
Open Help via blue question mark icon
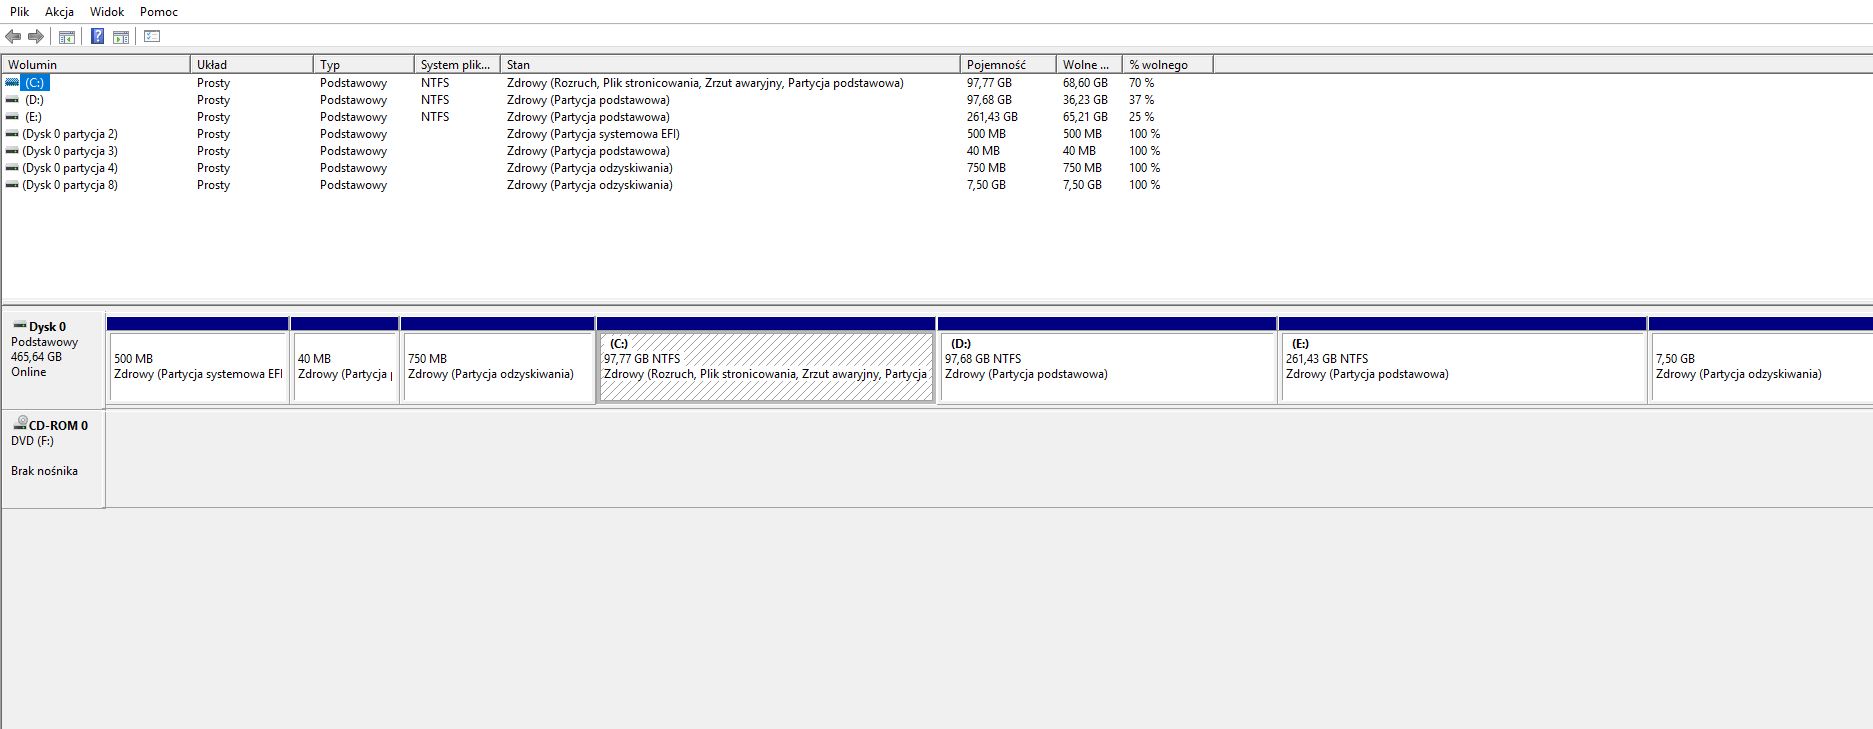pyautogui.click(x=97, y=37)
